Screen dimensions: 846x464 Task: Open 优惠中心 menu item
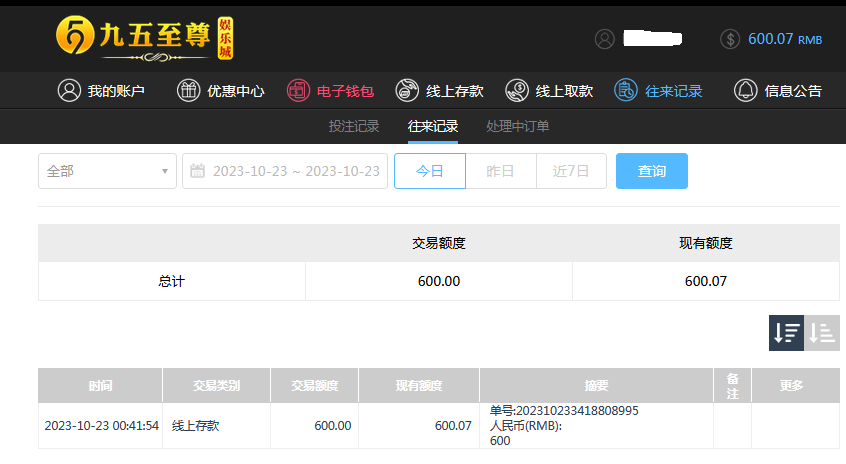[221, 91]
